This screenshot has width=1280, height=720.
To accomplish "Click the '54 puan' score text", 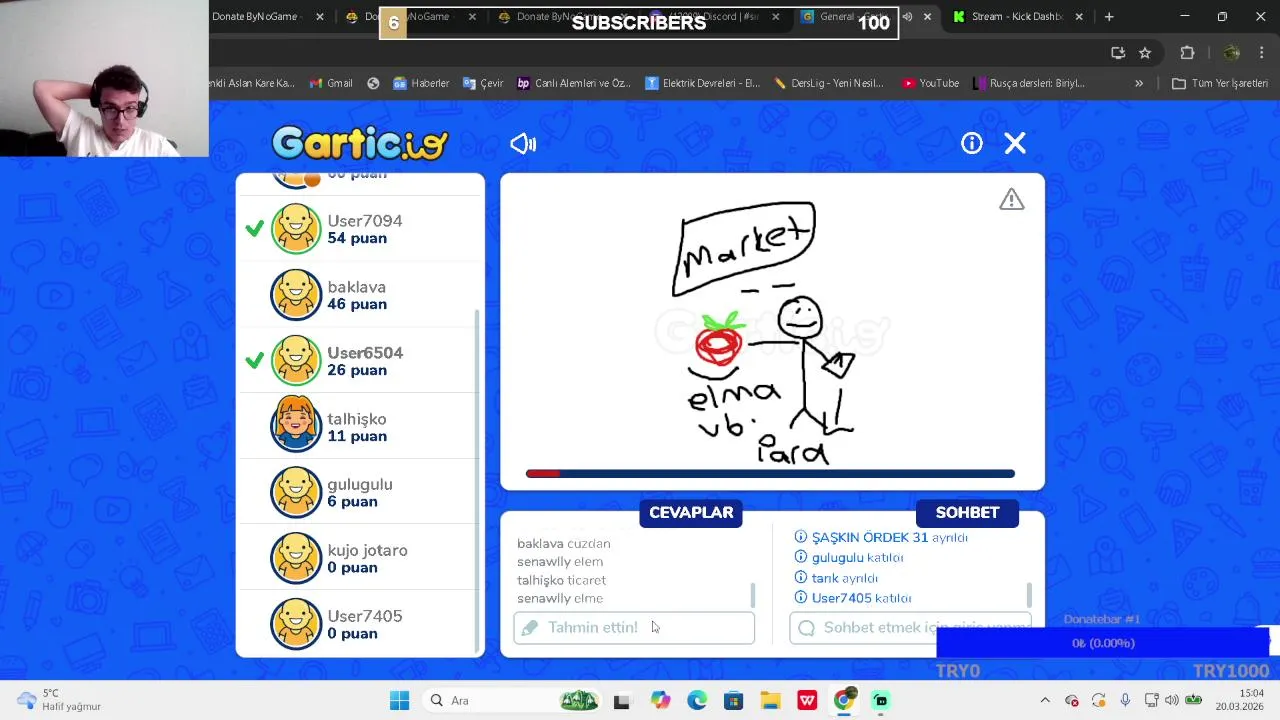I will pyautogui.click(x=357, y=238).
